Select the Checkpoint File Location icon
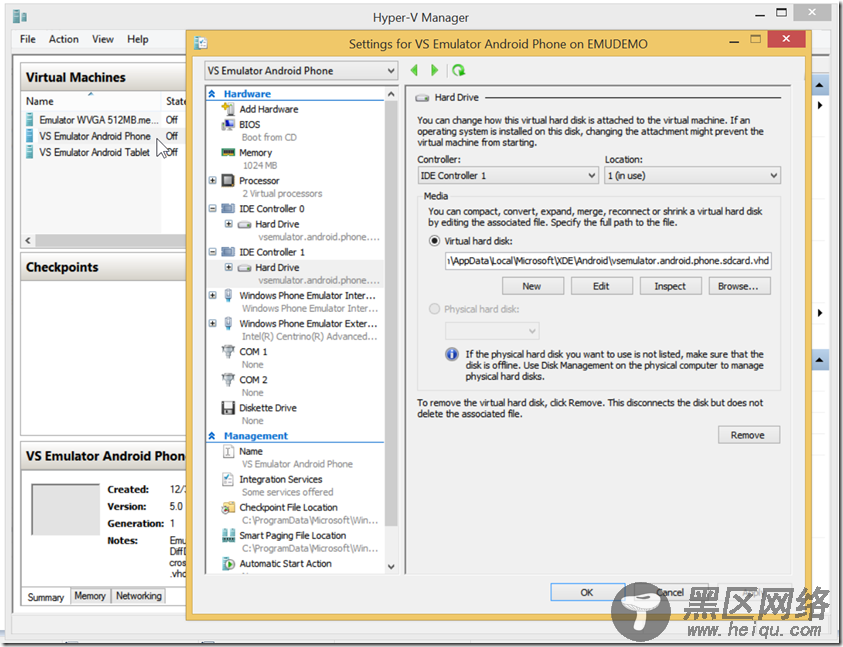 pyautogui.click(x=228, y=507)
